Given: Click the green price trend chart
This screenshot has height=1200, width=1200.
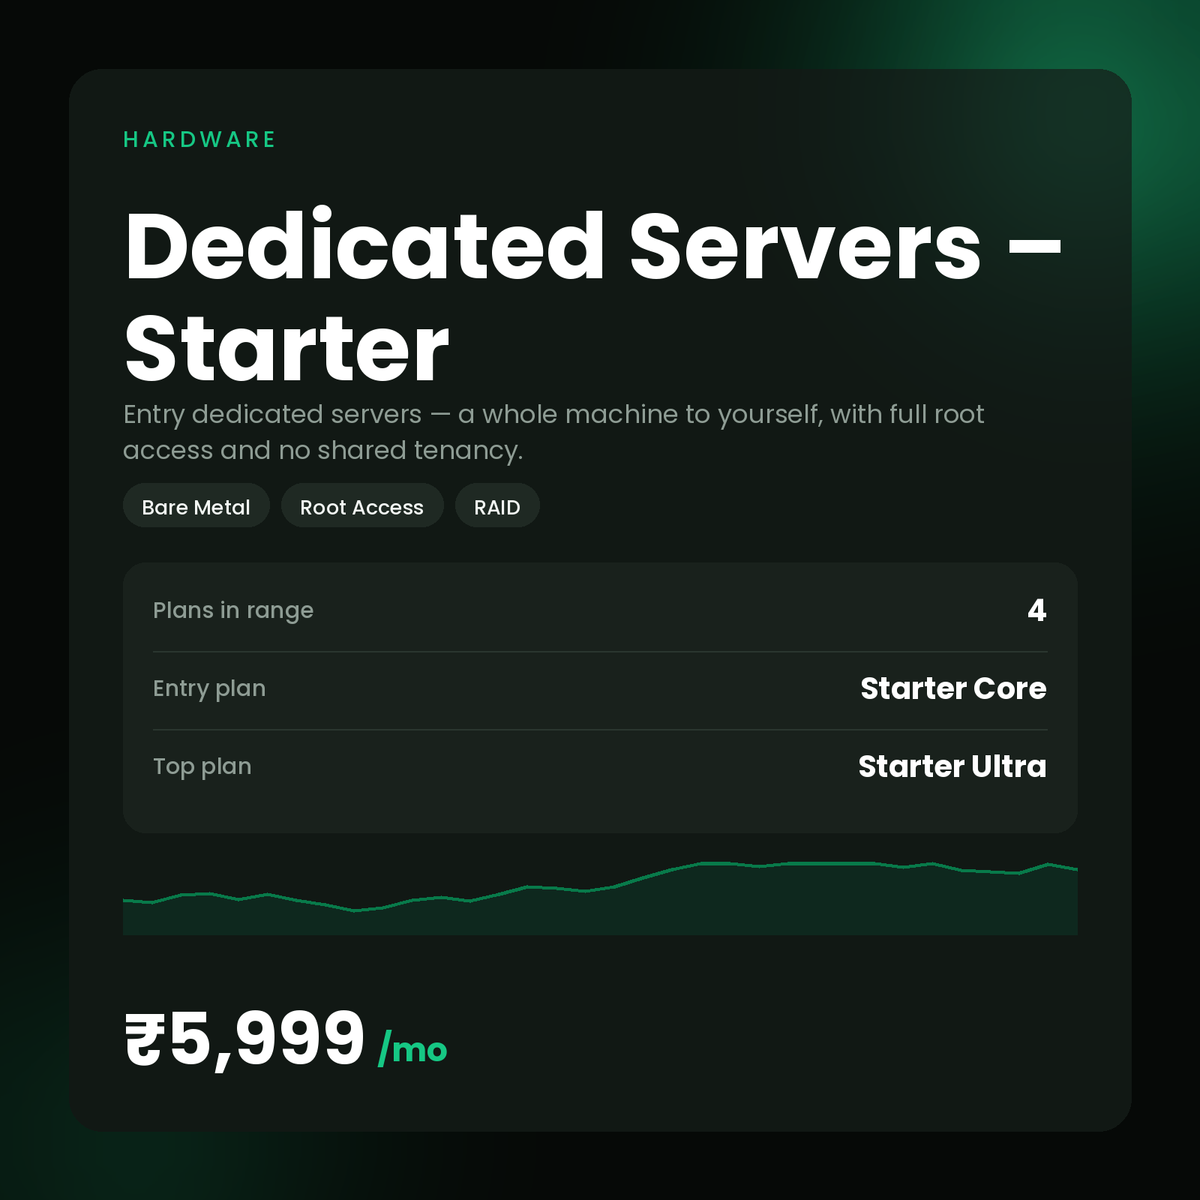Looking at the screenshot, I should point(600,898).
